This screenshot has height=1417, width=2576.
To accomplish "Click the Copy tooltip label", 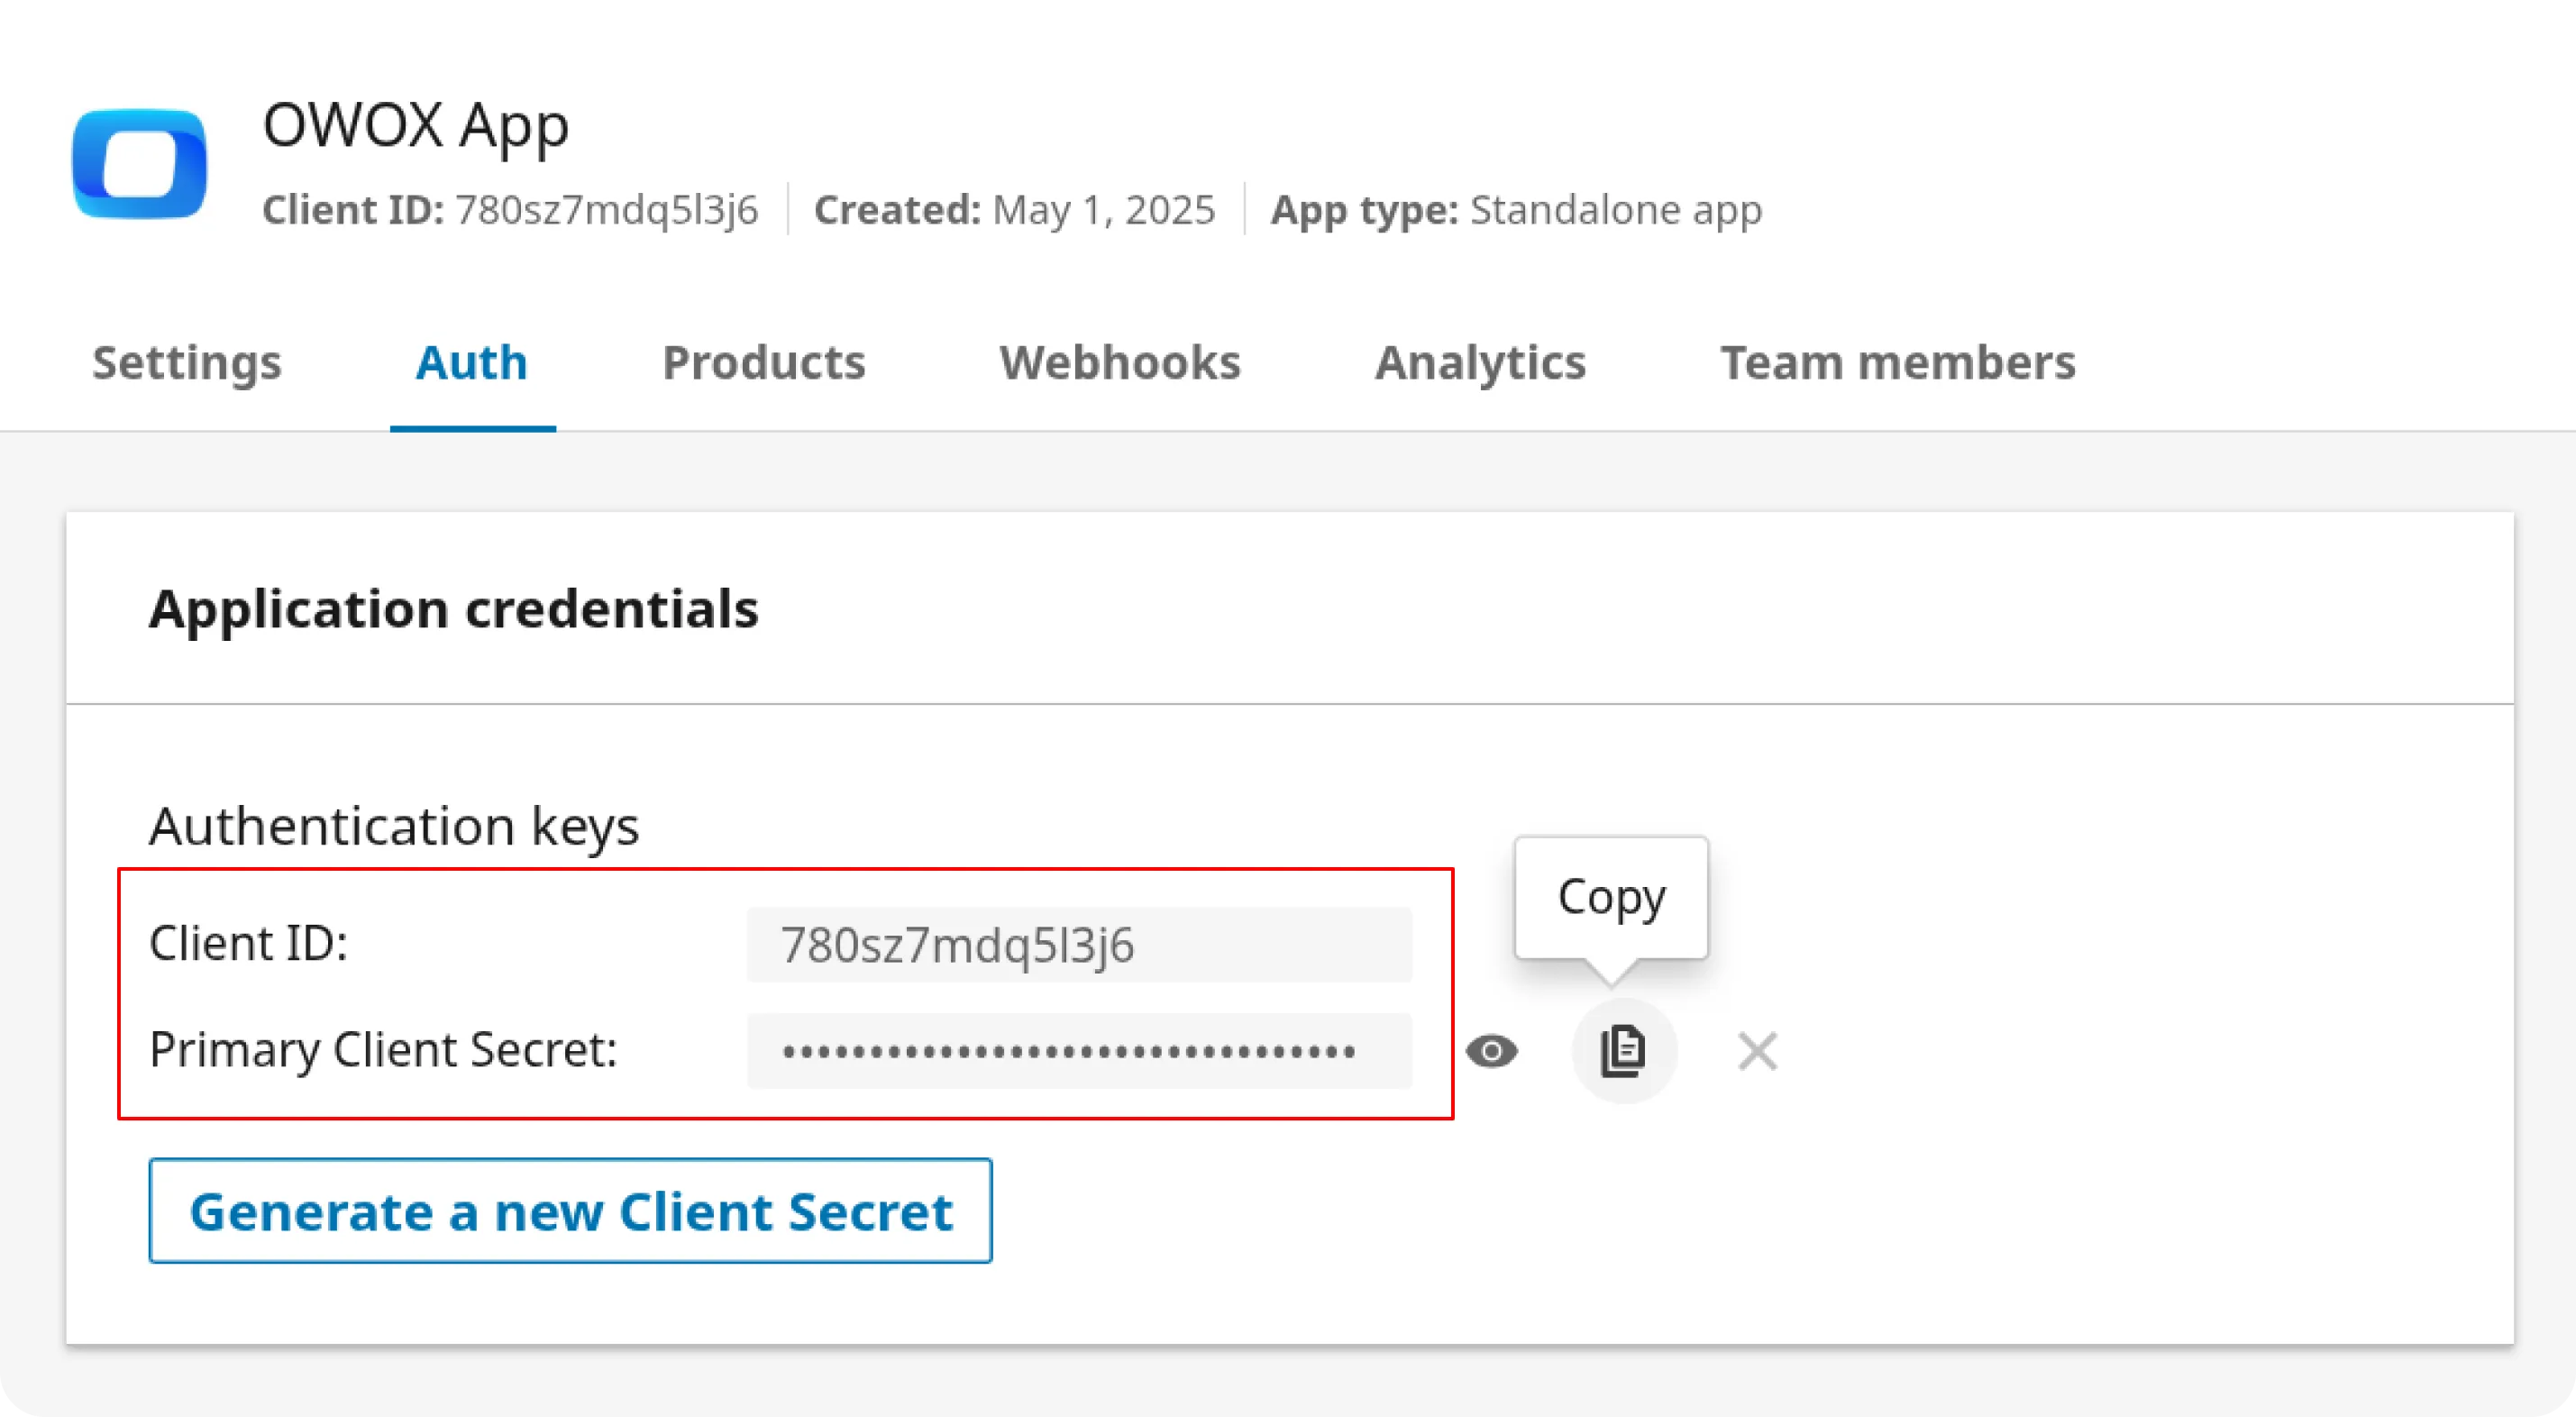I will pos(1611,897).
